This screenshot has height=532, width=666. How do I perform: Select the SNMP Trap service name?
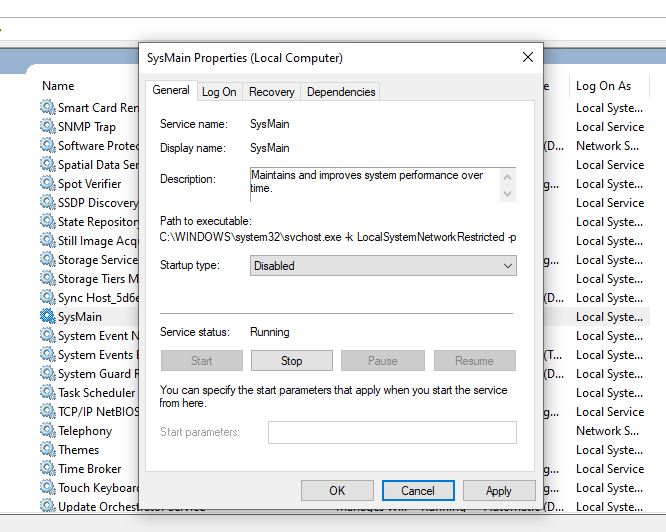87,127
